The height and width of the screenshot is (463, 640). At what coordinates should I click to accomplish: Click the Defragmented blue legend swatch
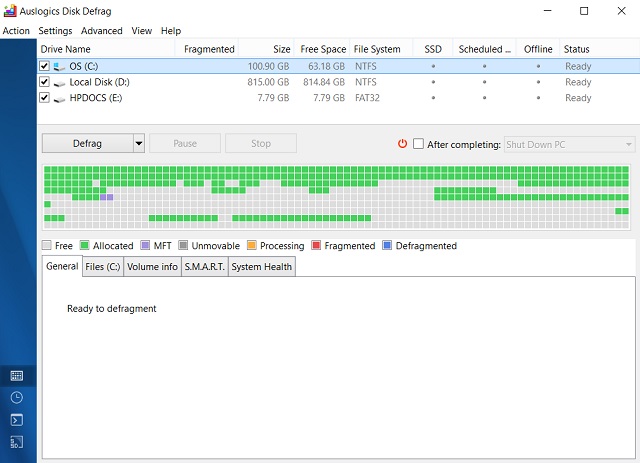[387, 245]
